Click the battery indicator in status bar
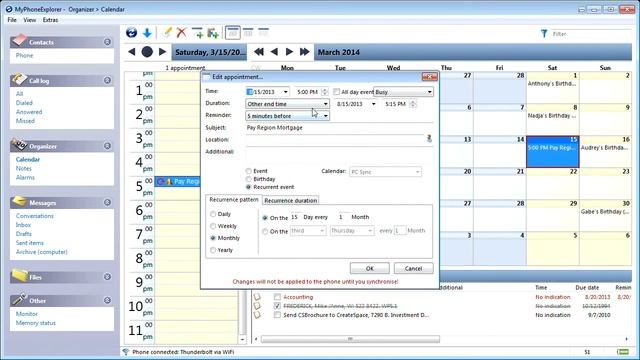640x360 pixels. [623, 352]
